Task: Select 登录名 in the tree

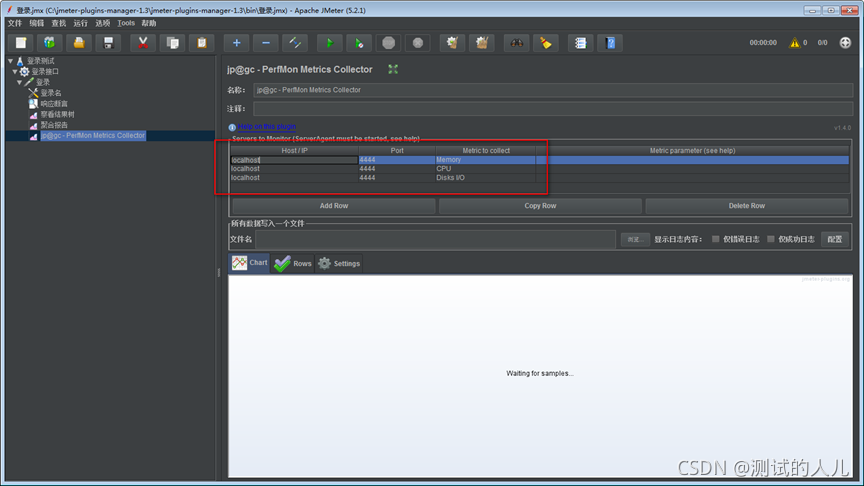Action: 51,93
